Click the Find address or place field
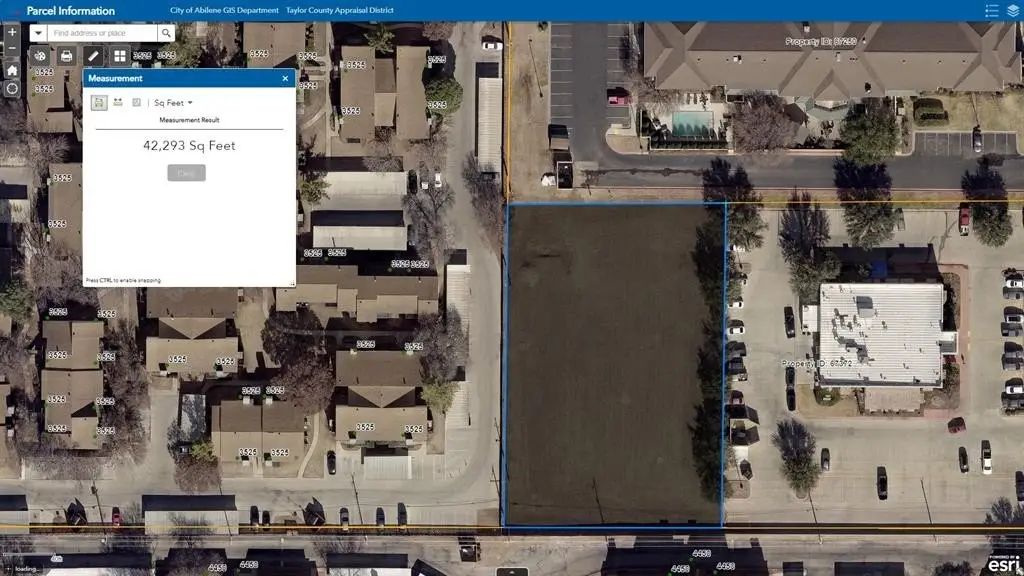Image resolution: width=1024 pixels, height=576 pixels. coord(103,33)
